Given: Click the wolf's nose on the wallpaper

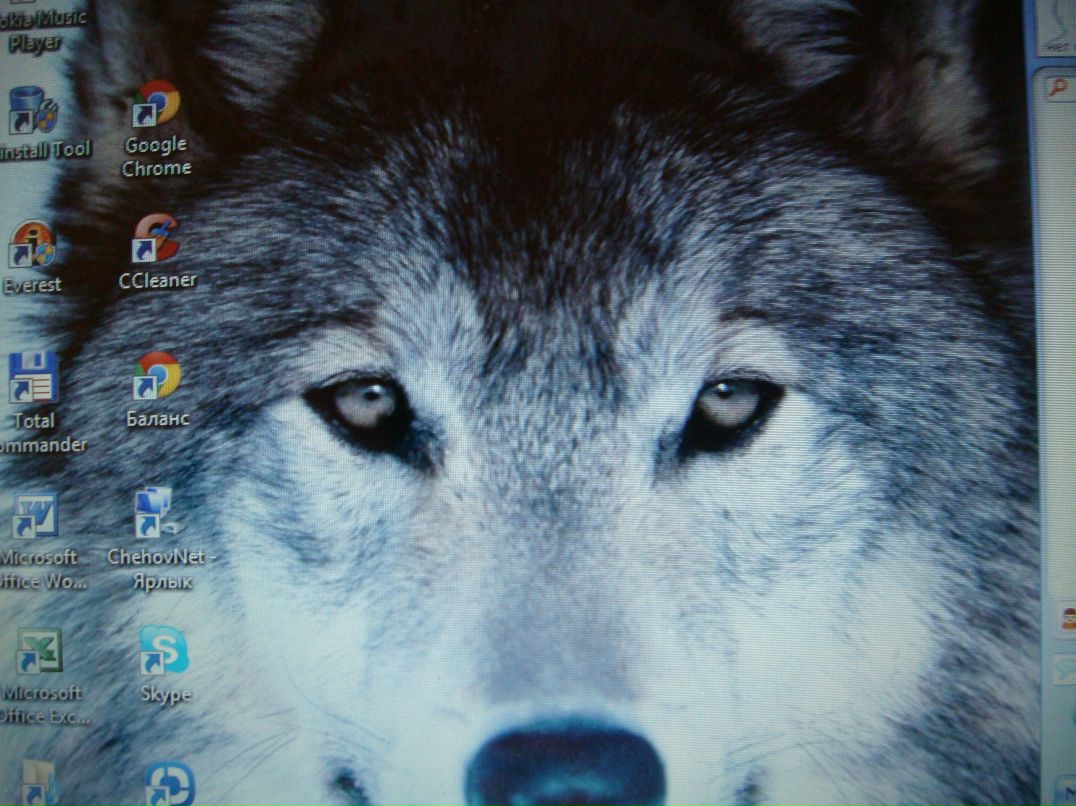Looking at the screenshot, I should (x=566, y=765).
